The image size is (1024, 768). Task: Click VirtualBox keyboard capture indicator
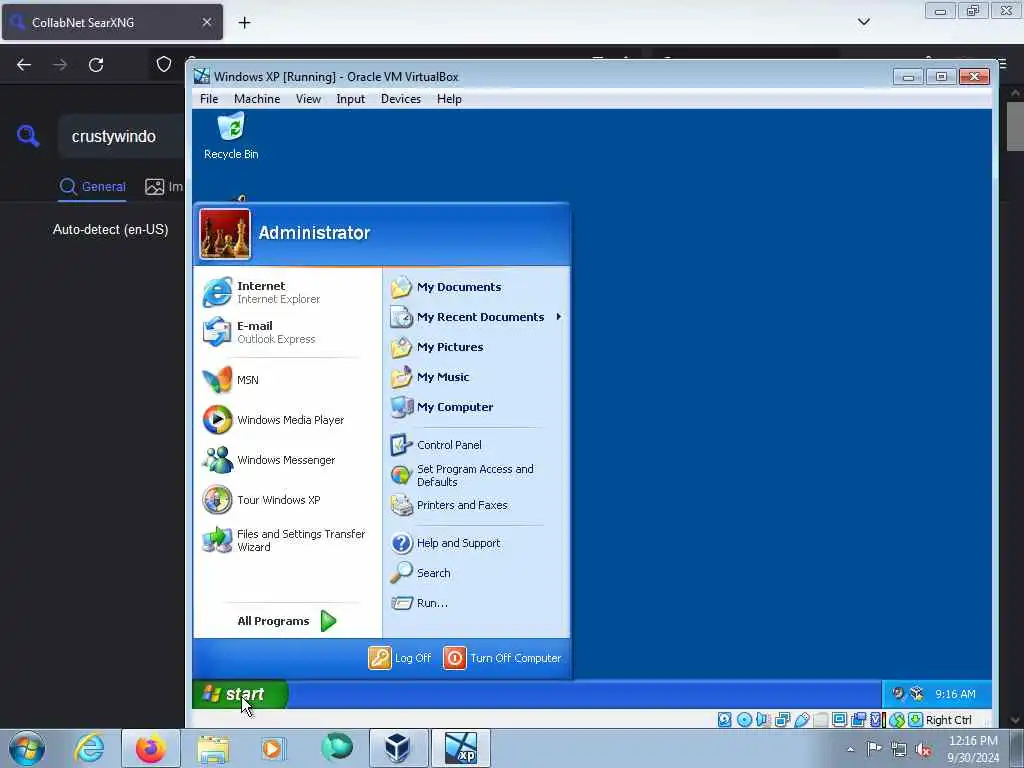coord(916,720)
